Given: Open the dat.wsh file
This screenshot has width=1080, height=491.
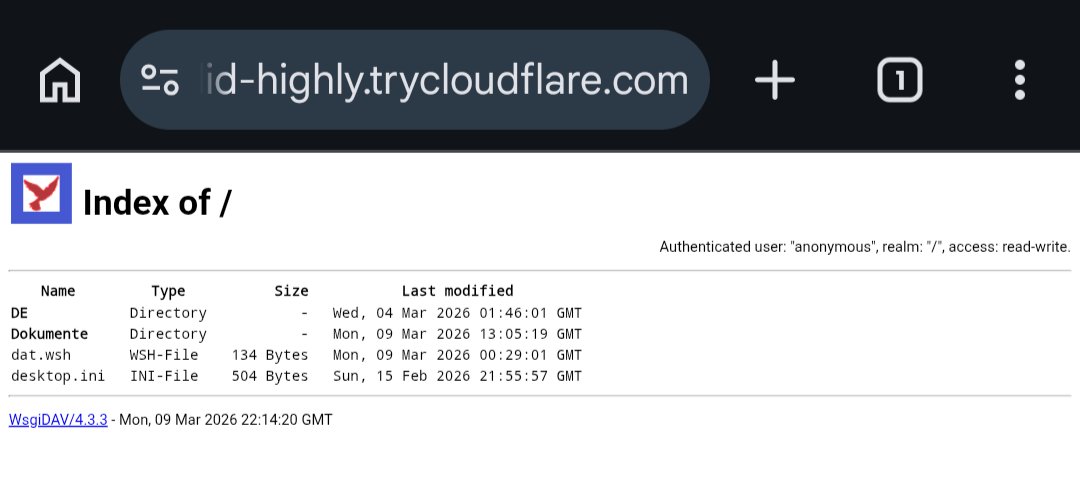Looking at the screenshot, I should pos(41,355).
